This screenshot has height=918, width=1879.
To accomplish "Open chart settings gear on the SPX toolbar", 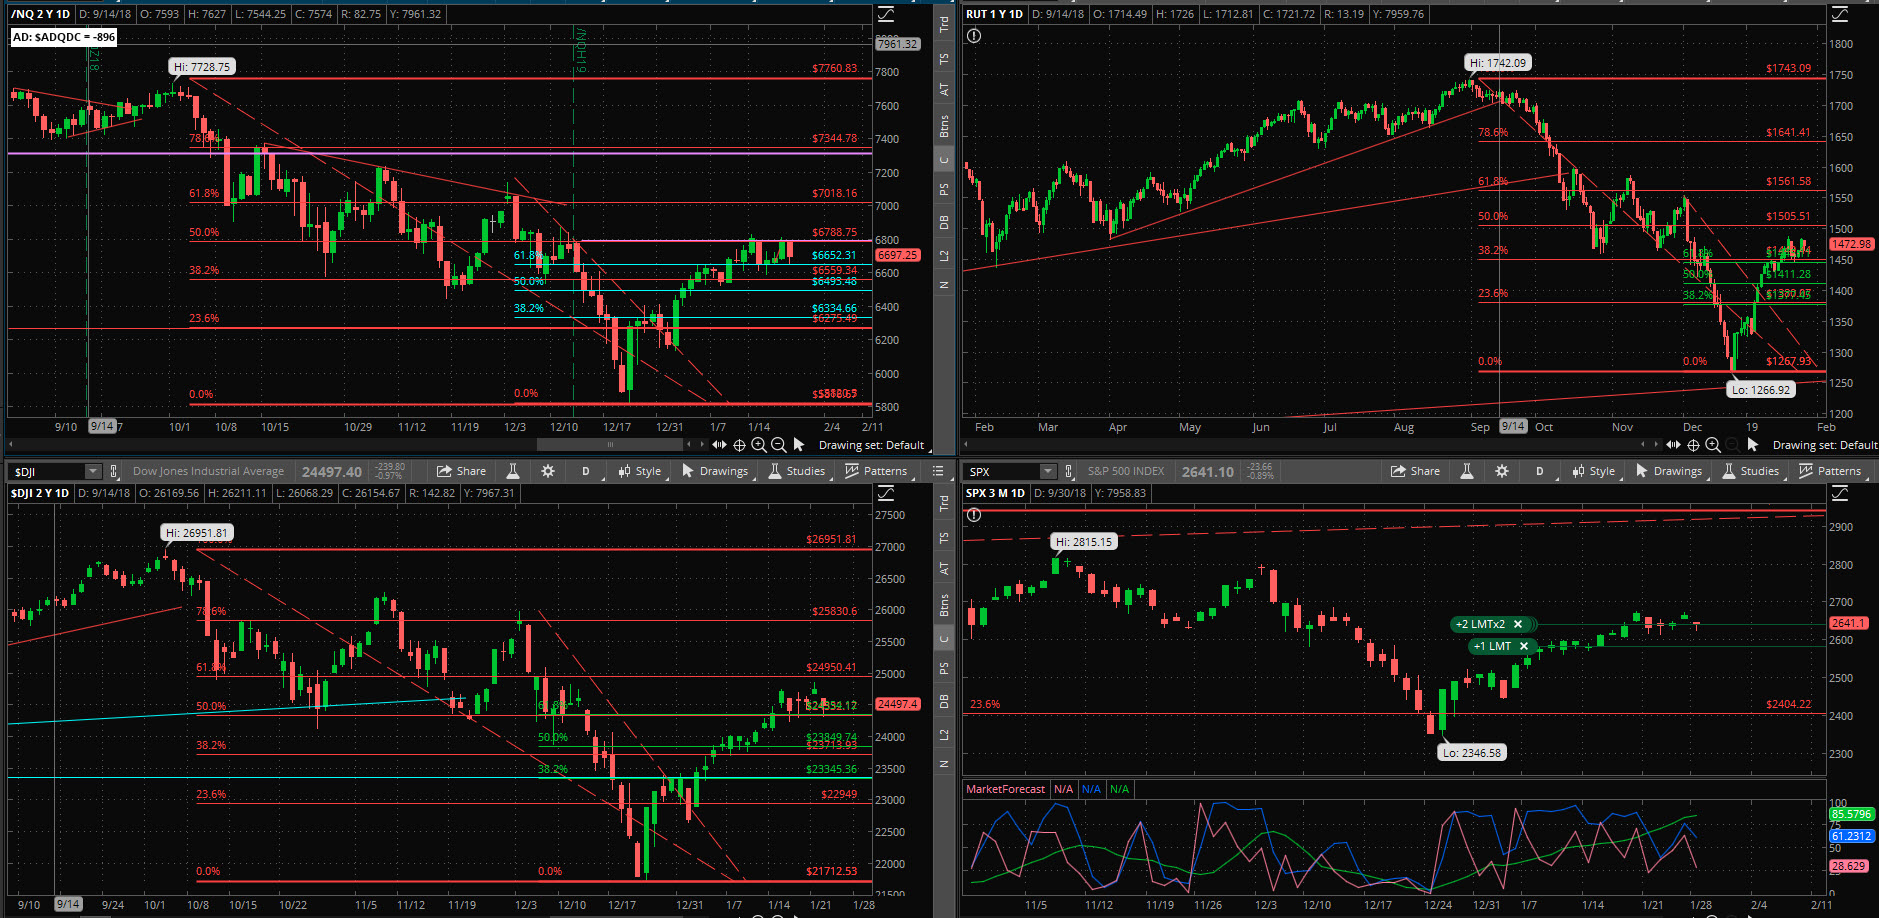I will (1501, 471).
